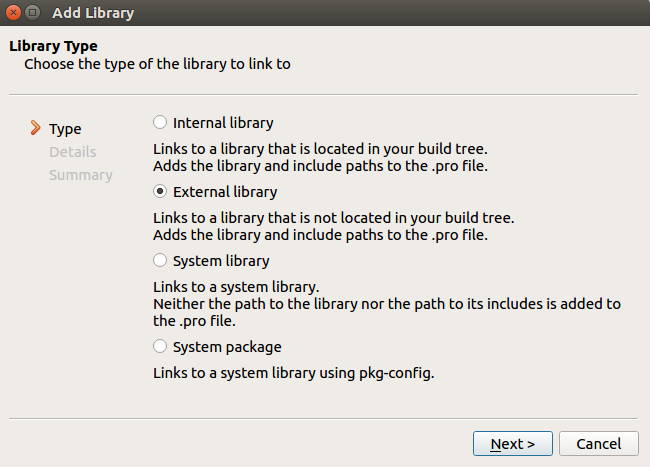
Task: Click the Next button
Action: [x=513, y=443]
